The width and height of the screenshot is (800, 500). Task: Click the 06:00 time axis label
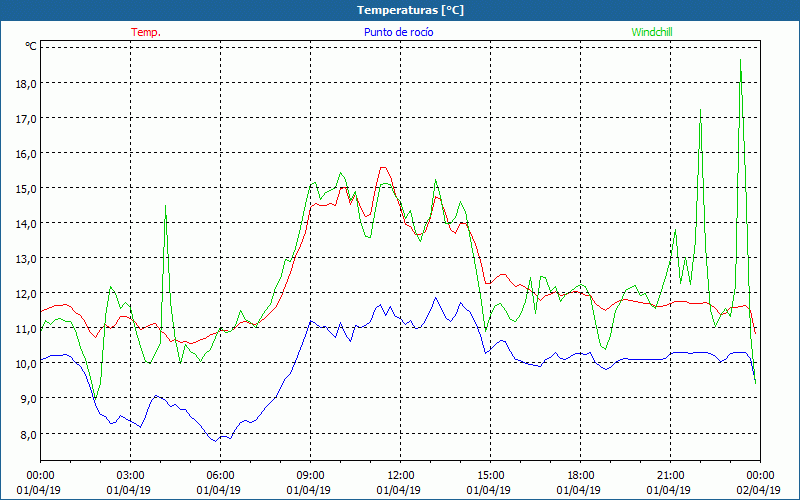220,476
